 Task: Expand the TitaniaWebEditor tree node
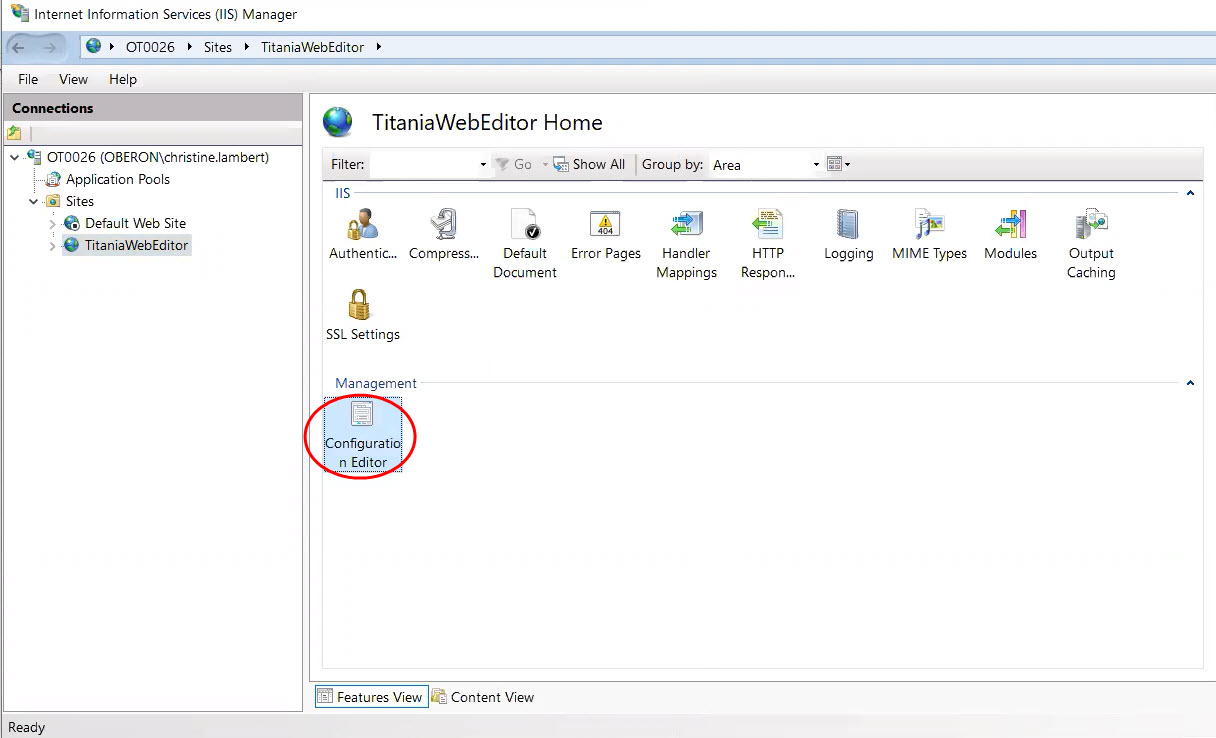52,245
